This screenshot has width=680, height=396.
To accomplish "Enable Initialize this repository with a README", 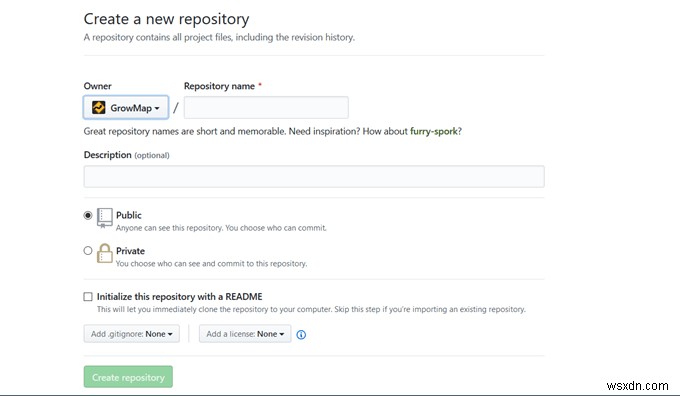I will click(88, 297).
